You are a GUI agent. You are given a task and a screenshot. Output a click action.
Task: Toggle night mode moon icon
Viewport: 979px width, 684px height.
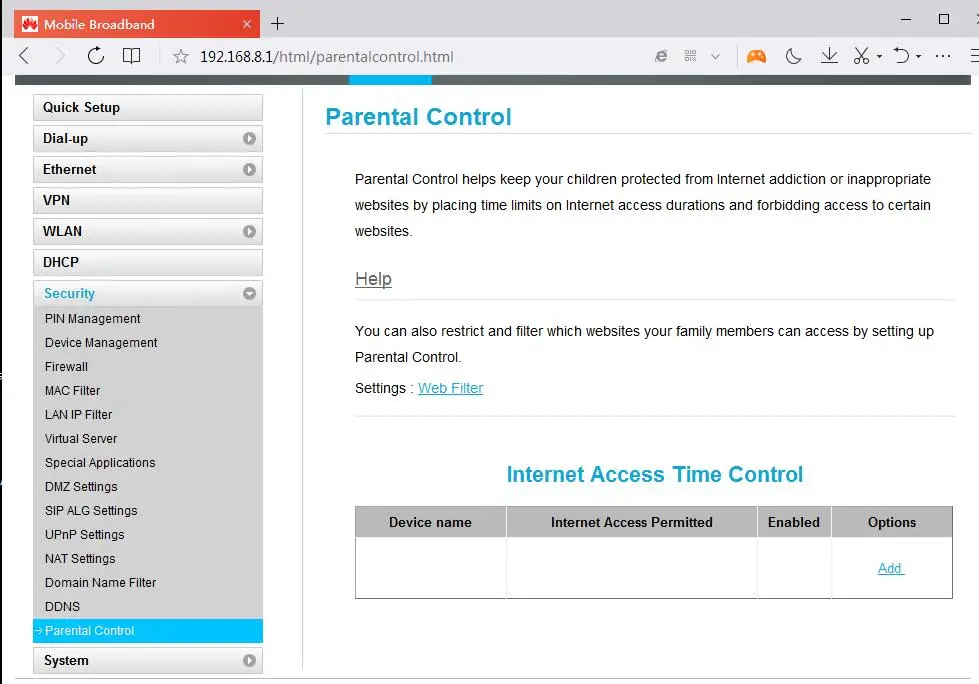[x=793, y=57]
